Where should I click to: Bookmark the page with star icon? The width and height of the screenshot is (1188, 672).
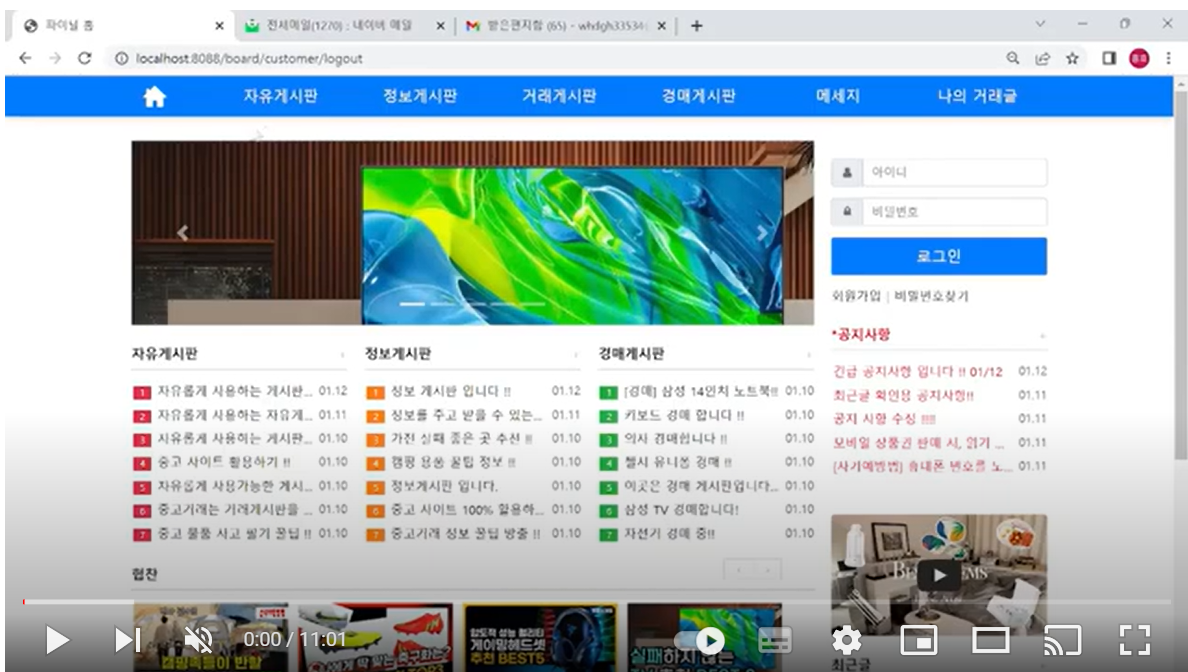(1072, 58)
